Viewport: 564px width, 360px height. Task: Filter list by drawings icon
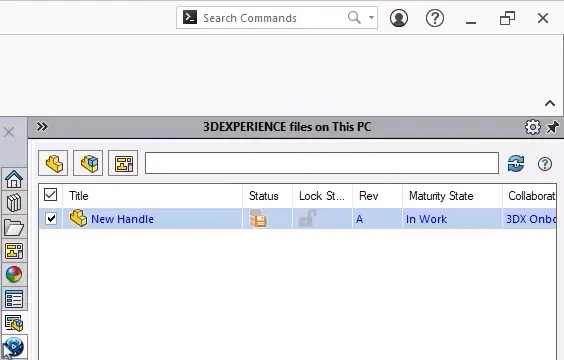pos(123,163)
